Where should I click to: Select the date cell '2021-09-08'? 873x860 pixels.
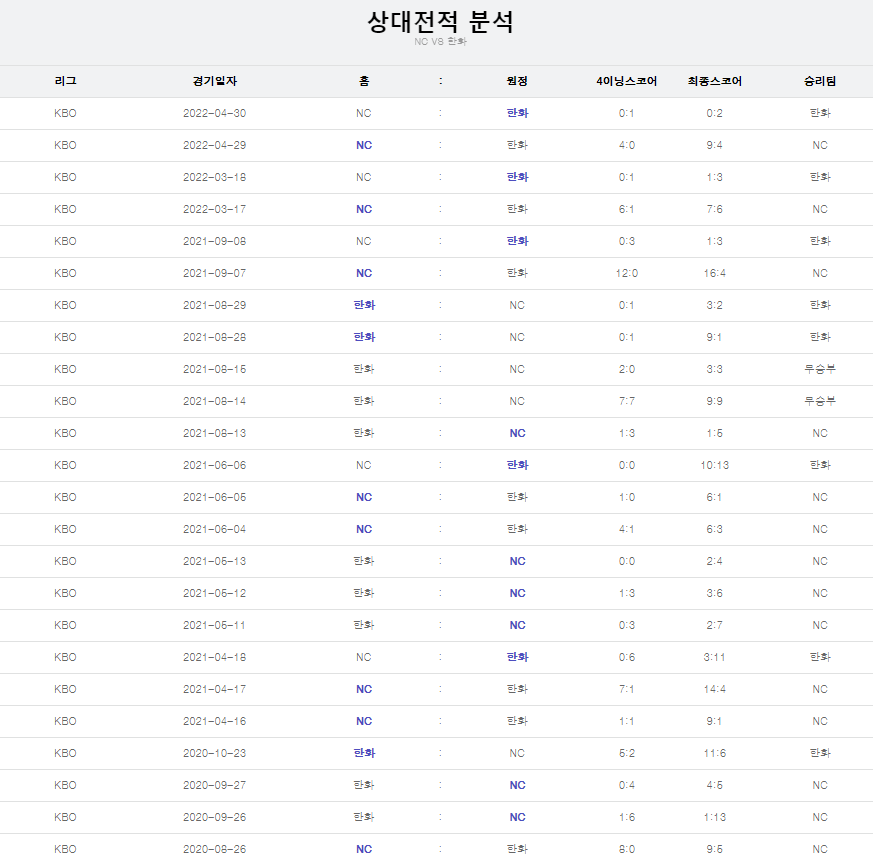click(x=214, y=242)
